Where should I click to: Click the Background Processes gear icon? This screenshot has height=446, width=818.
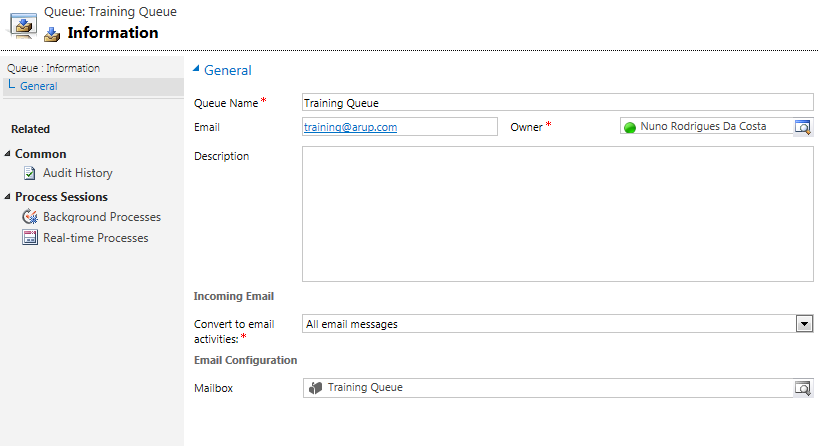coord(30,216)
